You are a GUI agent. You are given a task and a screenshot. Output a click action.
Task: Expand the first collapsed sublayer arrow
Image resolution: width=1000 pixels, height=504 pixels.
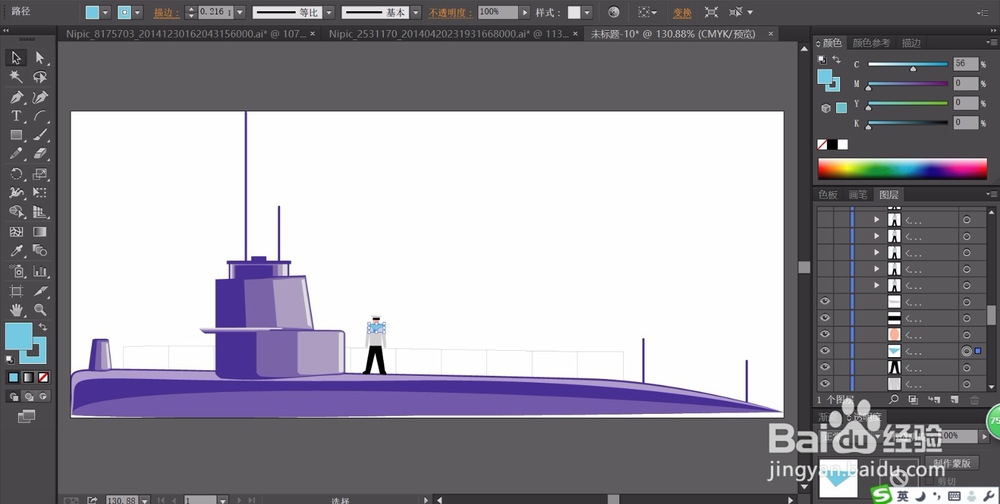pos(877,220)
